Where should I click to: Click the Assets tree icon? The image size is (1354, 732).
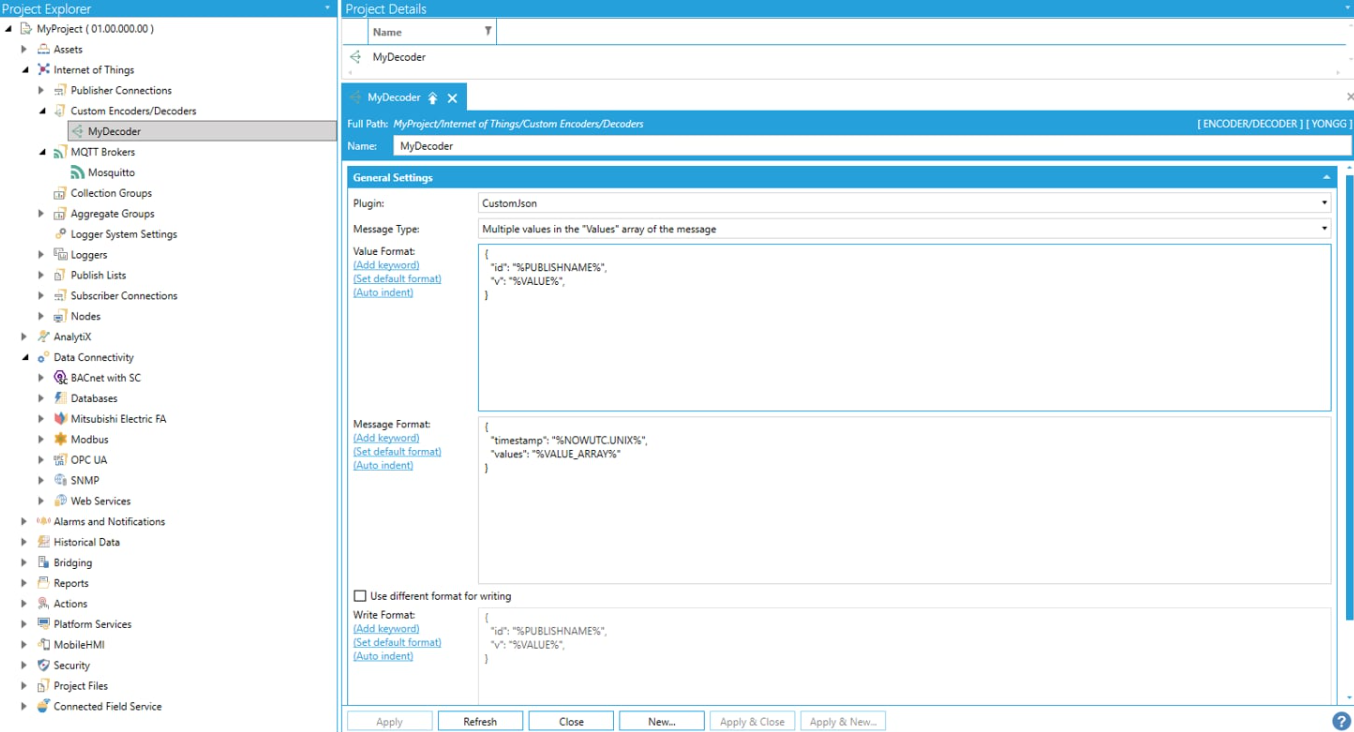pos(43,49)
